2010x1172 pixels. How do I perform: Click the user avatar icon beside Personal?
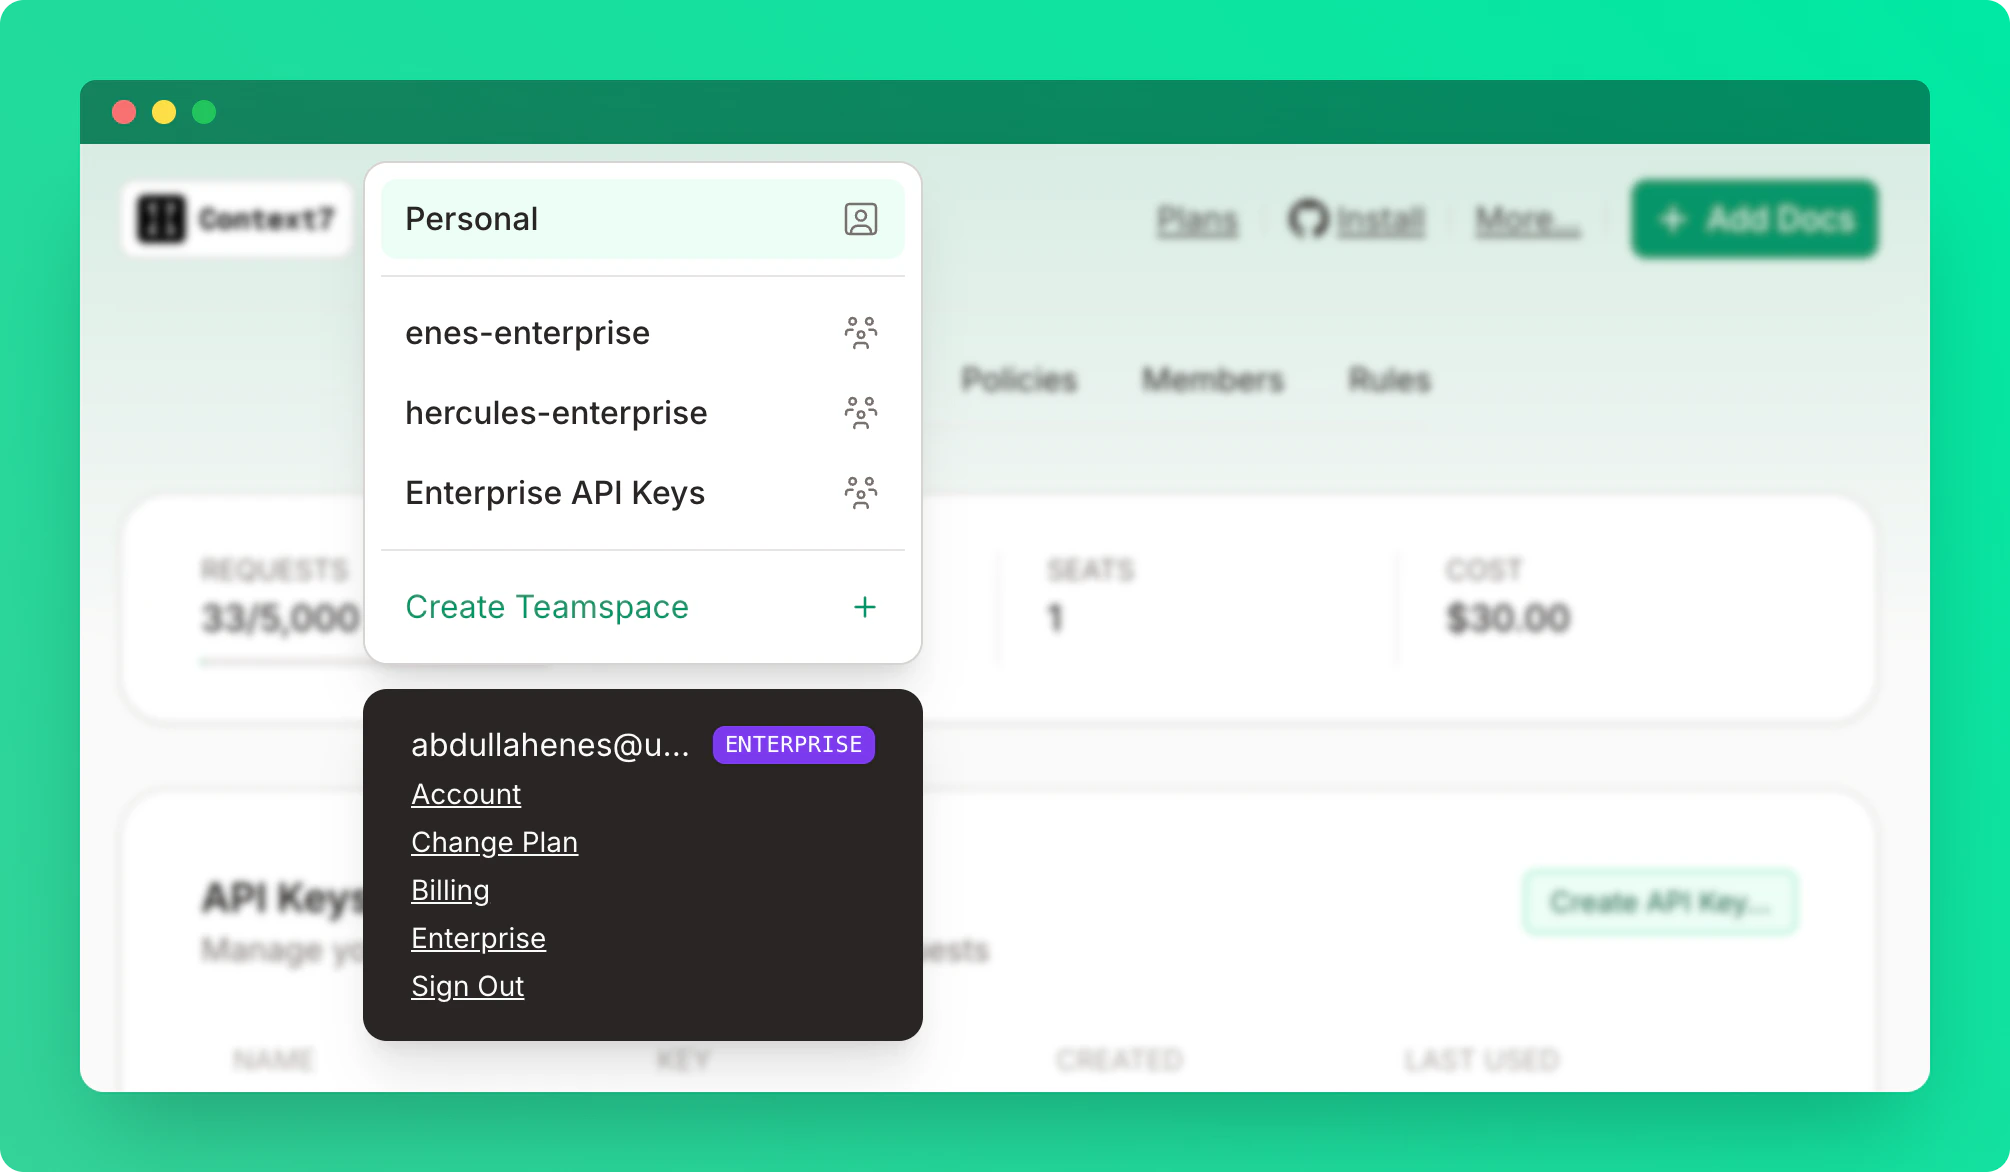(861, 218)
